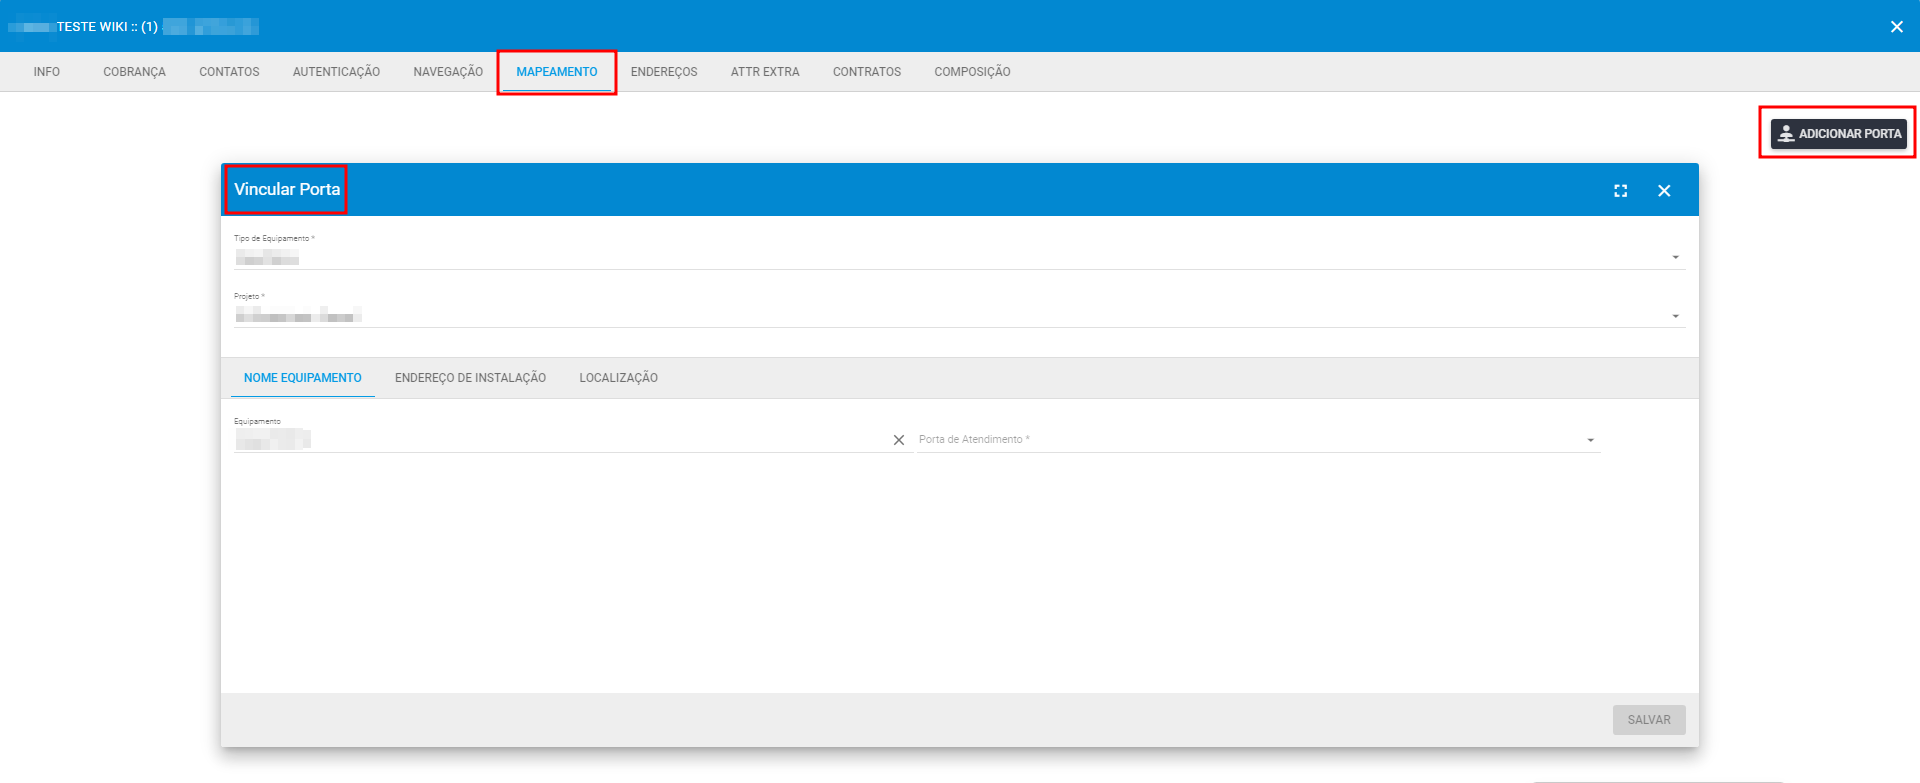Select the COMPOSIÇÃO tab

(972, 72)
